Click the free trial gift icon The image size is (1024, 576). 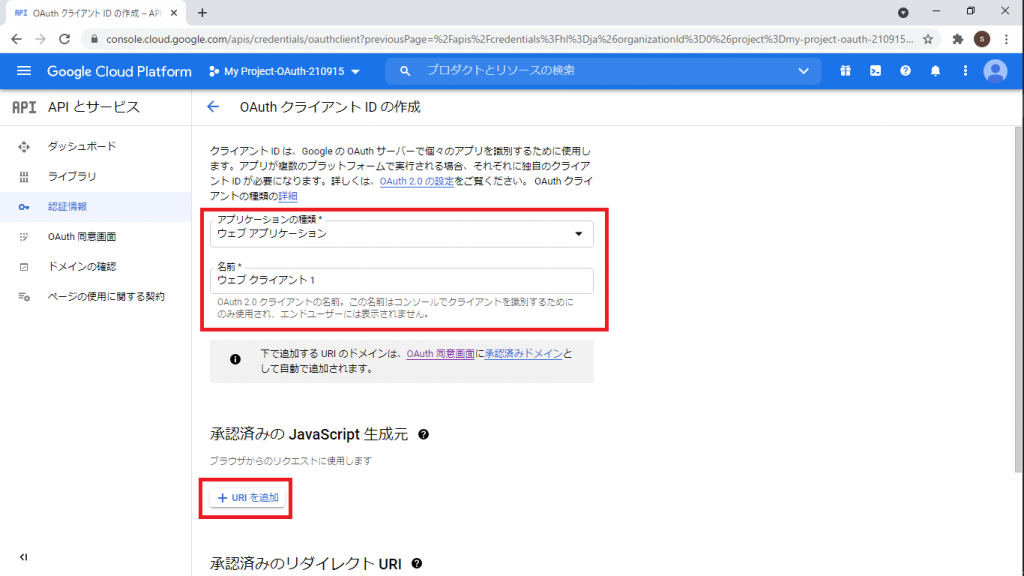(845, 71)
